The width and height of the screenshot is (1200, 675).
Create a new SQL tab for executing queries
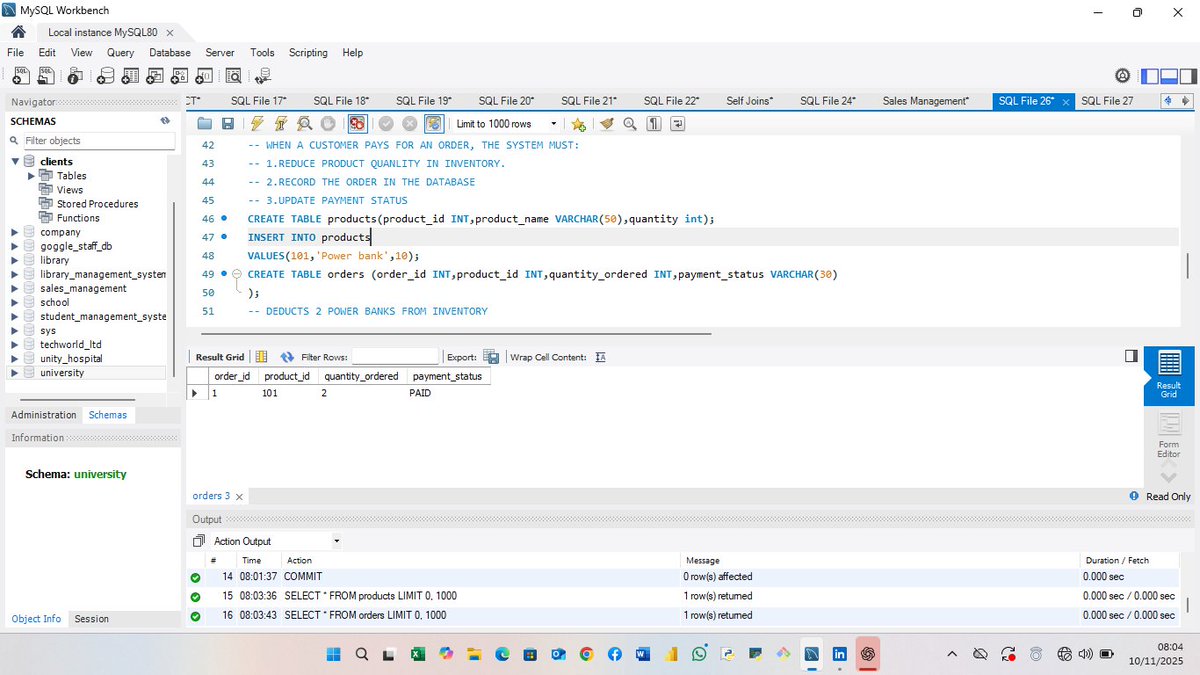(x=21, y=76)
